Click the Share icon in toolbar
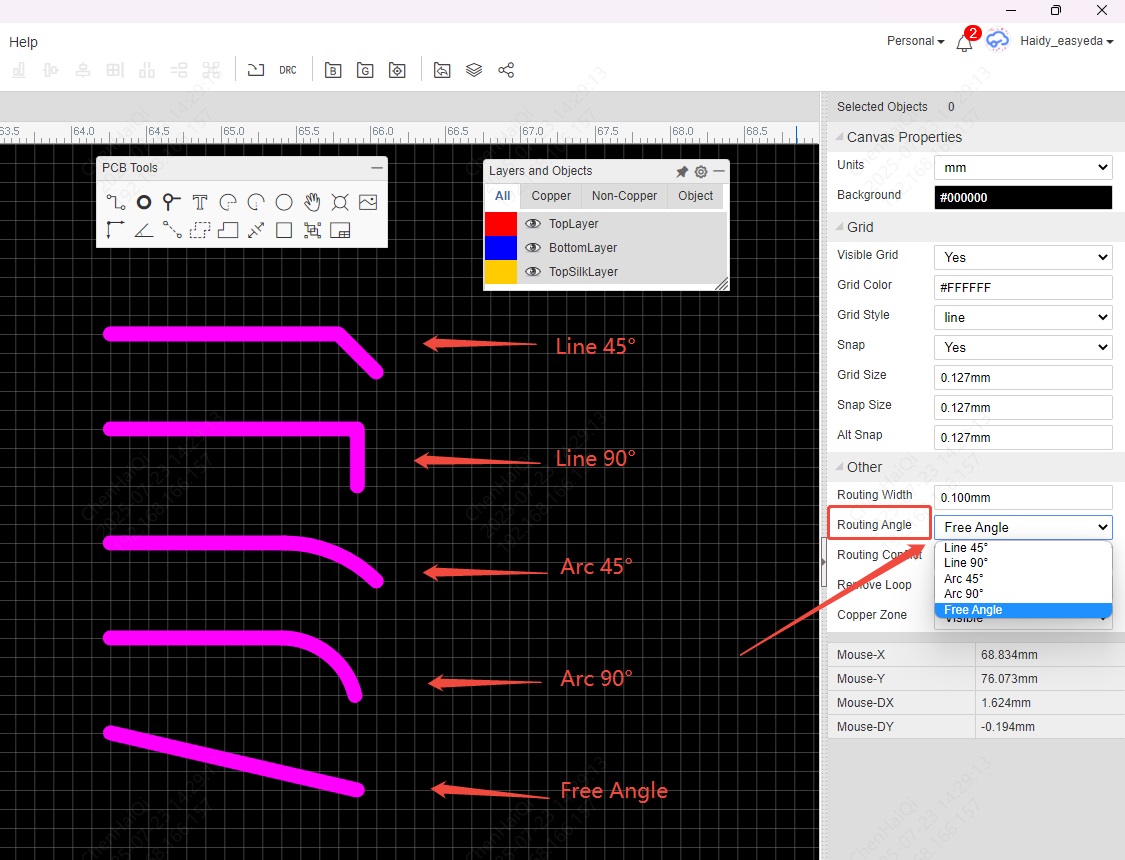 (506, 70)
